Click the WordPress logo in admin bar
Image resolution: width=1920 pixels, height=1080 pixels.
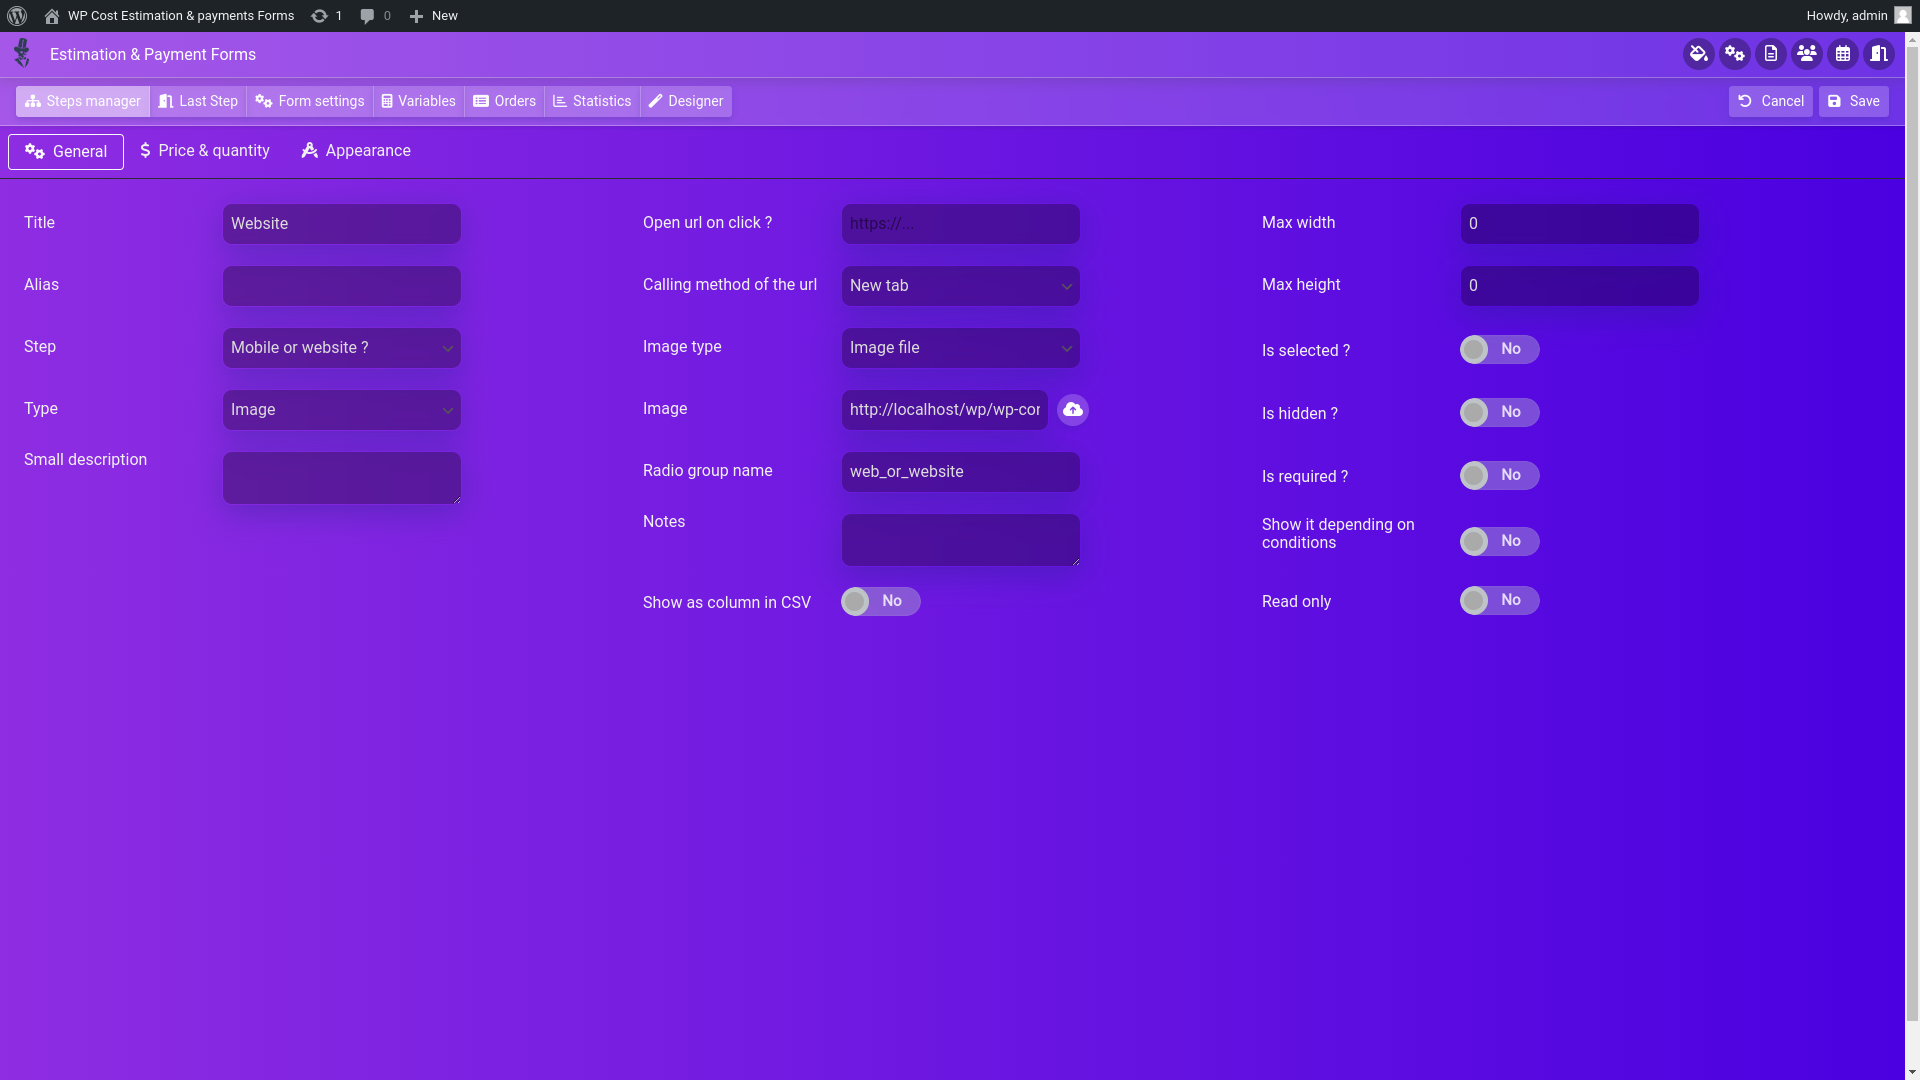click(x=17, y=16)
